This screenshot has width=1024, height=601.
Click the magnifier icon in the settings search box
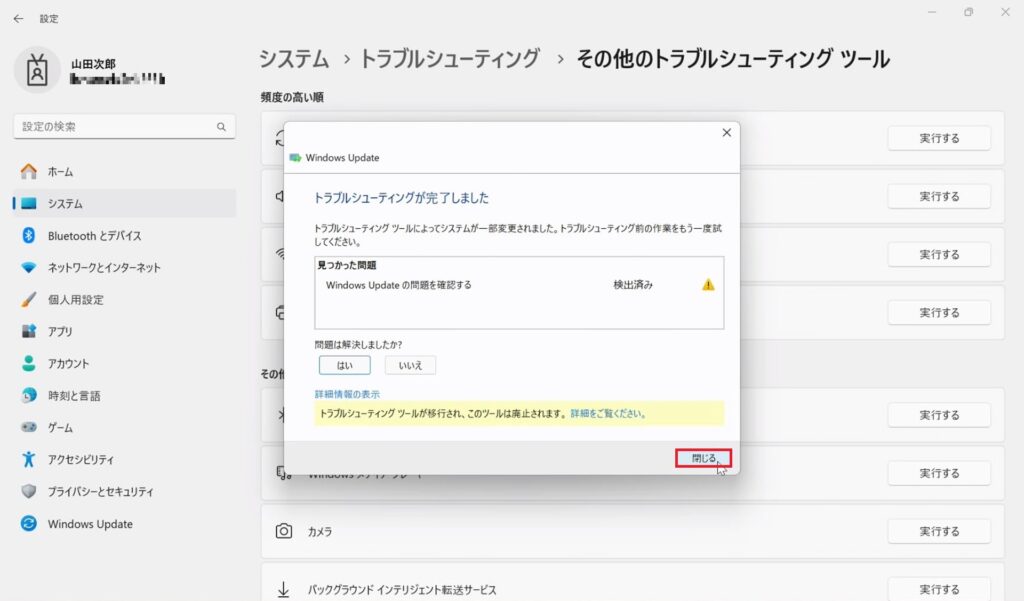click(x=221, y=127)
